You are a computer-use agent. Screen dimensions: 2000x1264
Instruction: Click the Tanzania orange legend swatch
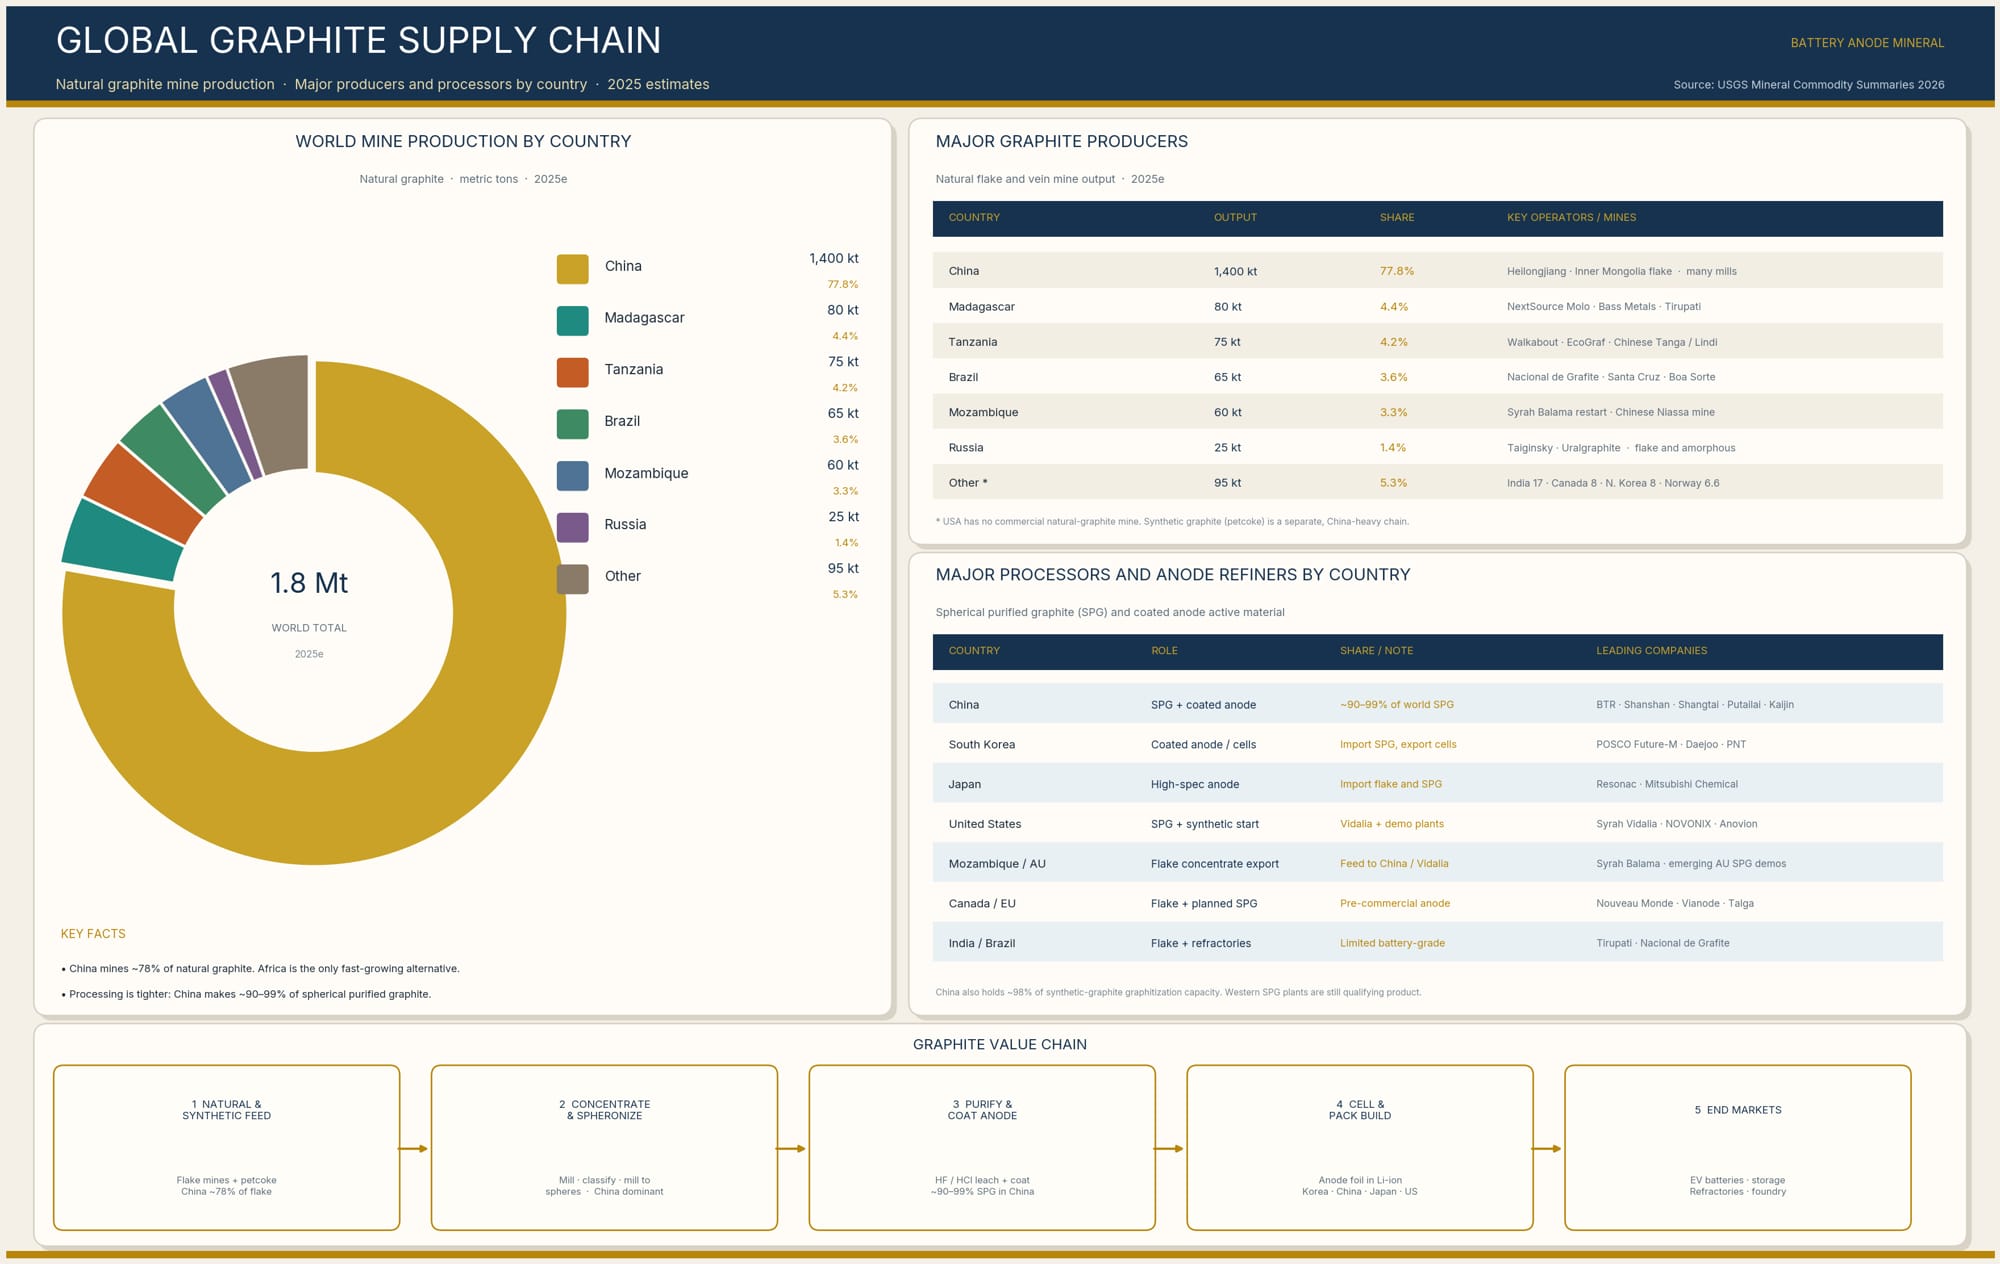(572, 372)
